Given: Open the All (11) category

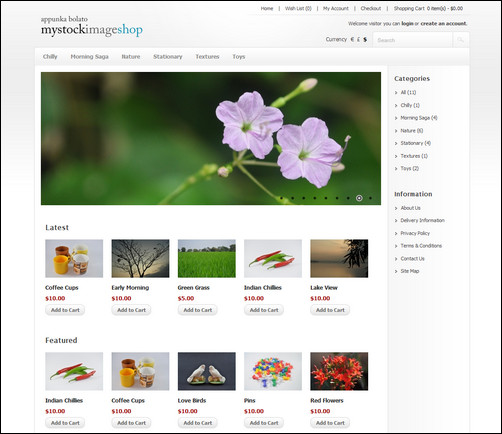Looking at the screenshot, I should point(408,92).
